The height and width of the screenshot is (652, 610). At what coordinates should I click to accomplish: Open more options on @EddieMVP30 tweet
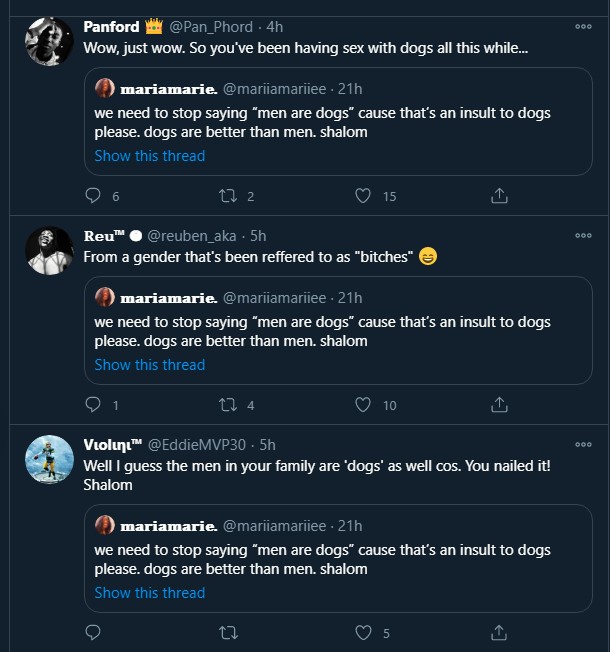coord(583,444)
